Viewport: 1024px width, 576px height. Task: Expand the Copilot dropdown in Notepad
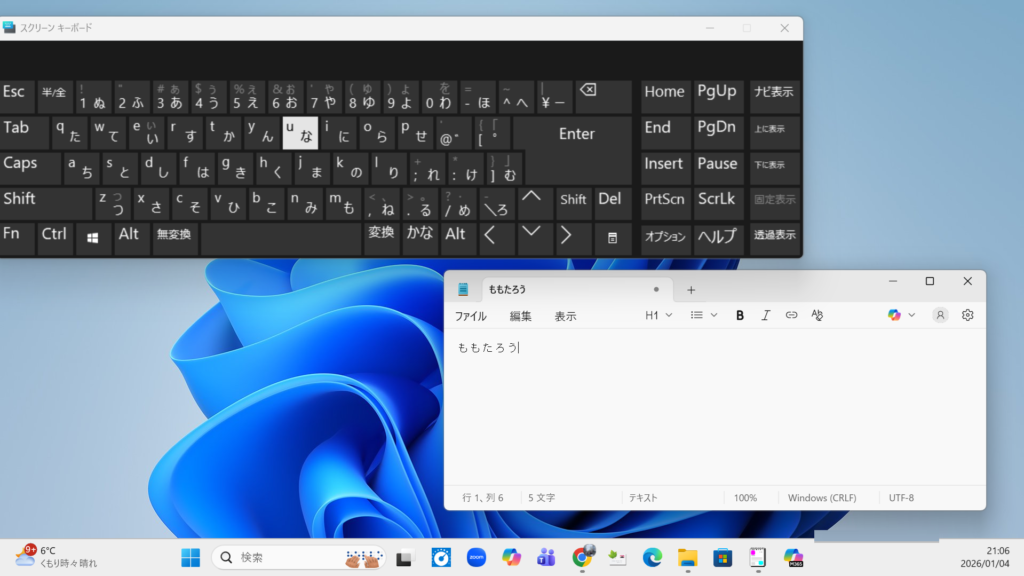click(900, 315)
